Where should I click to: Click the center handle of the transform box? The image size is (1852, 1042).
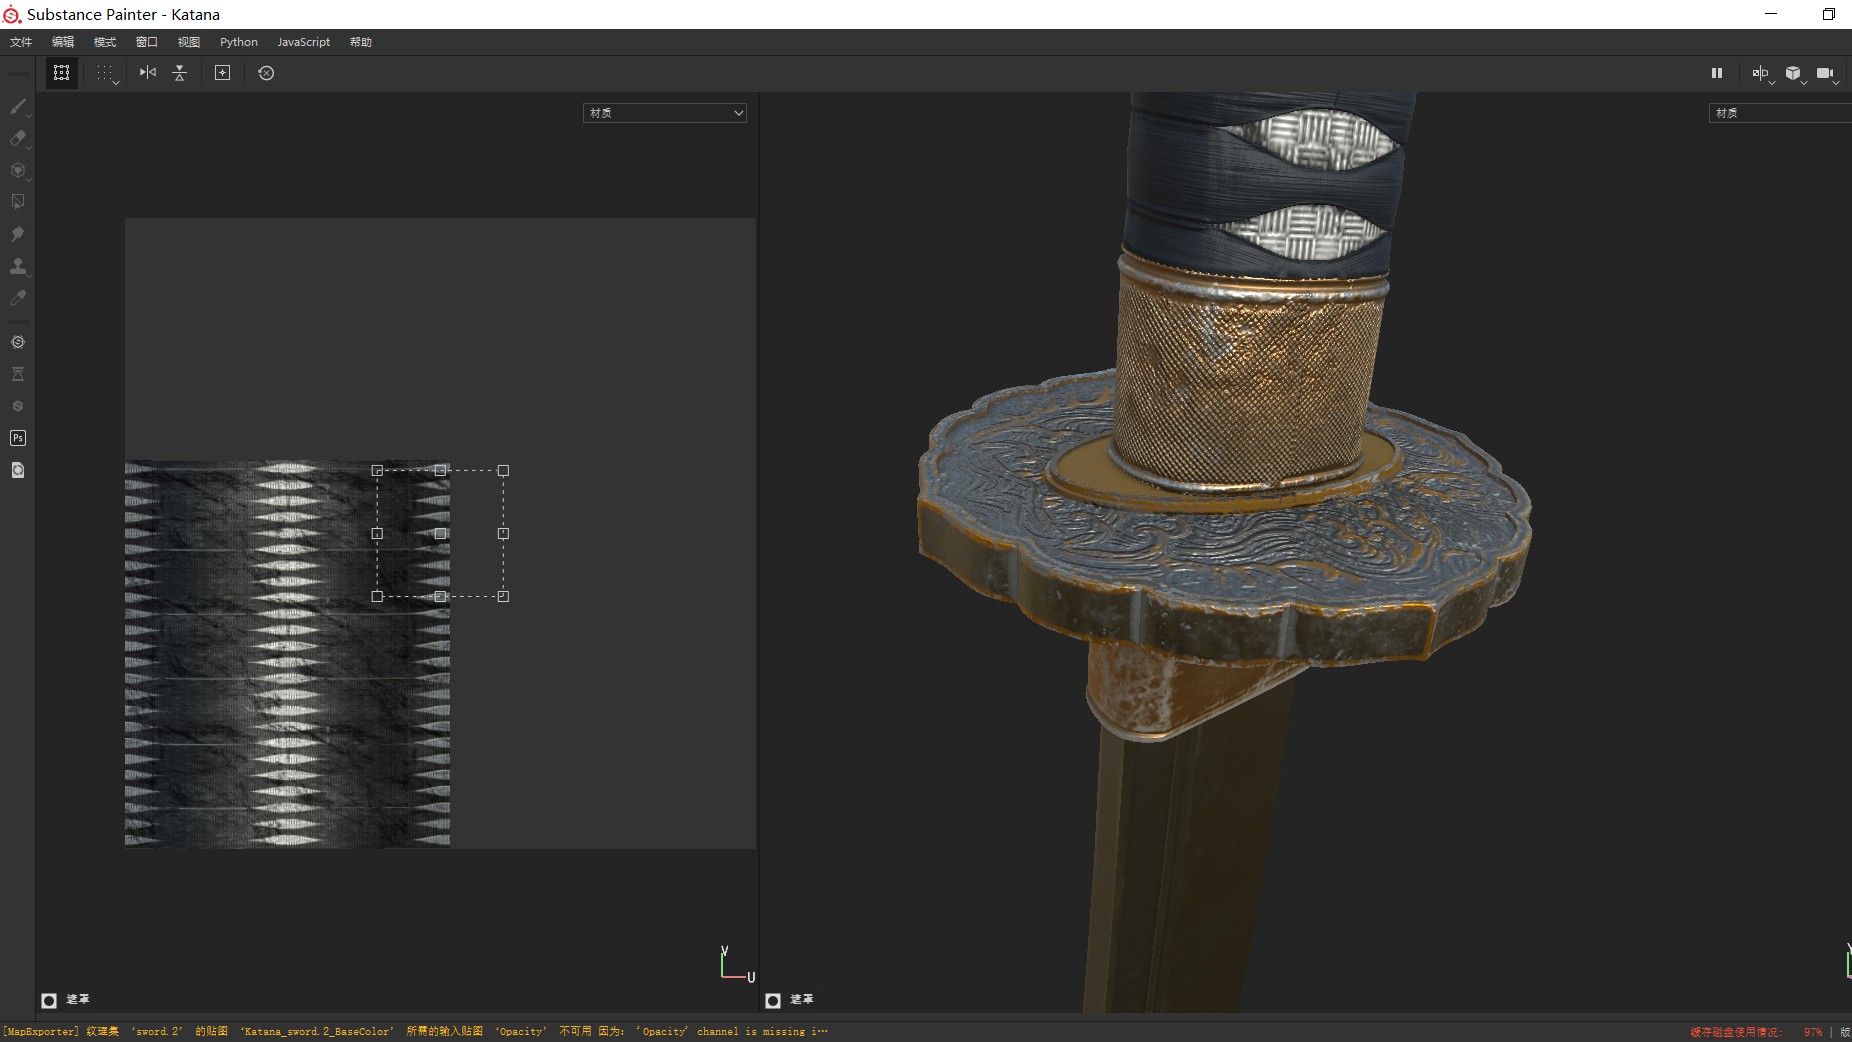click(x=440, y=534)
